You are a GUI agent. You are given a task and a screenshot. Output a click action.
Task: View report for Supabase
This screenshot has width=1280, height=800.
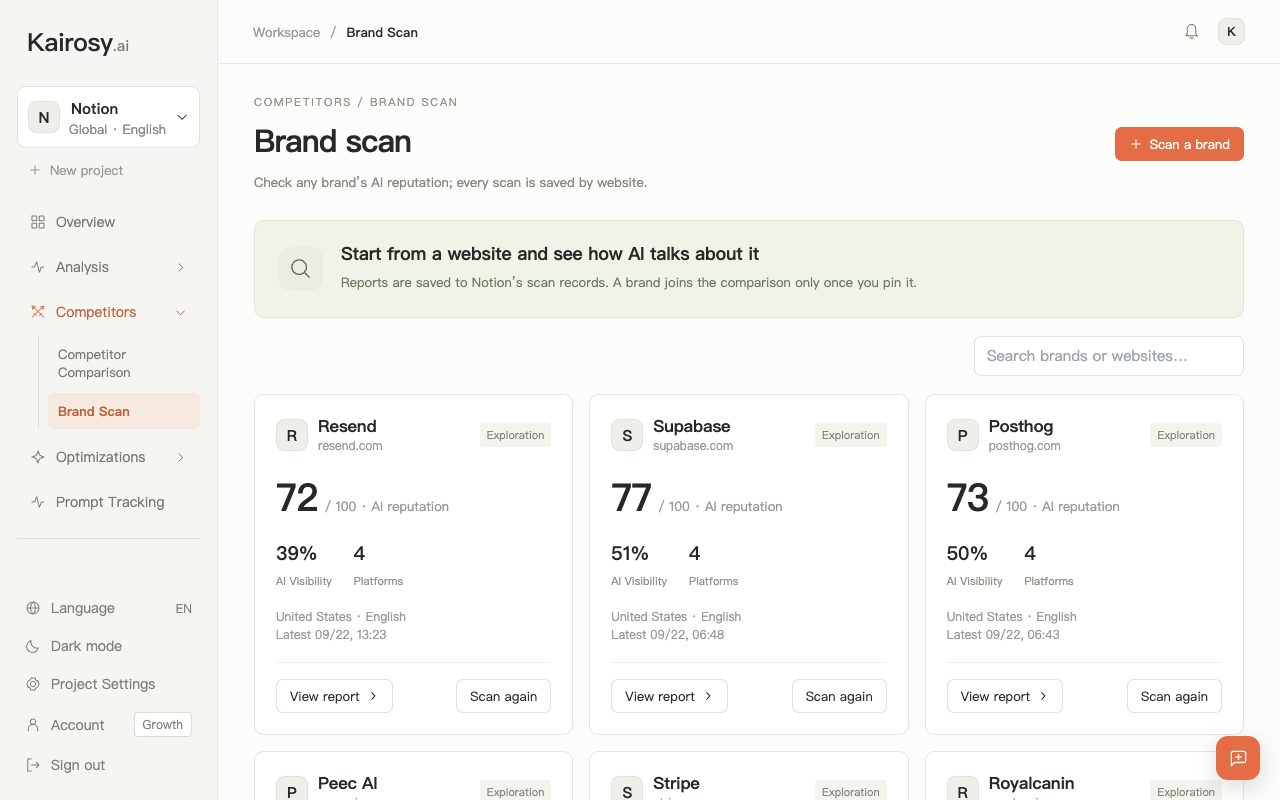(x=669, y=696)
